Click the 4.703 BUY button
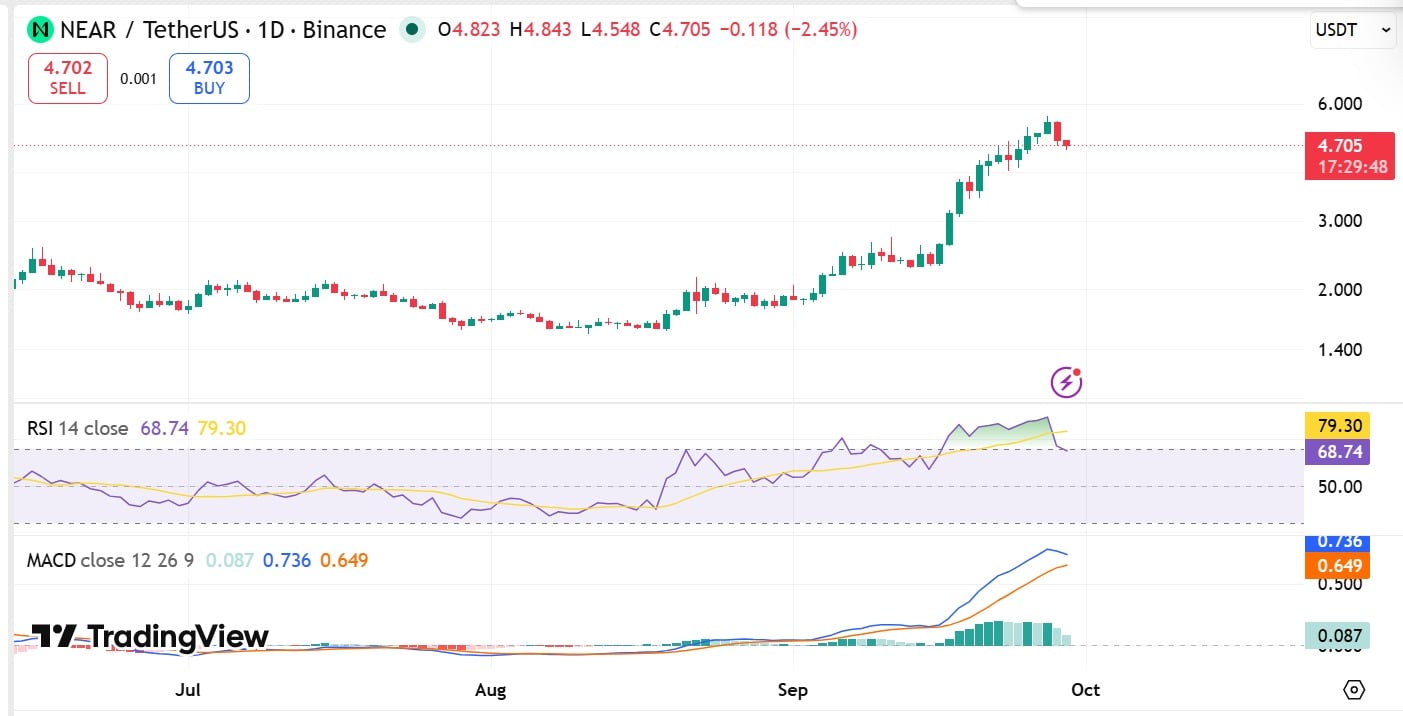The height and width of the screenshot is (716, 1403). pos(209,78)
